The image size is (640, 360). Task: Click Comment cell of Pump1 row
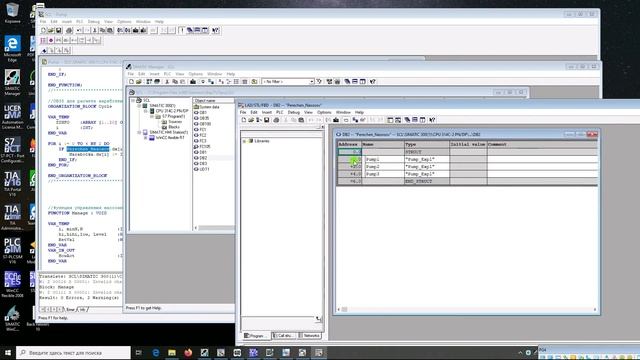542,160
